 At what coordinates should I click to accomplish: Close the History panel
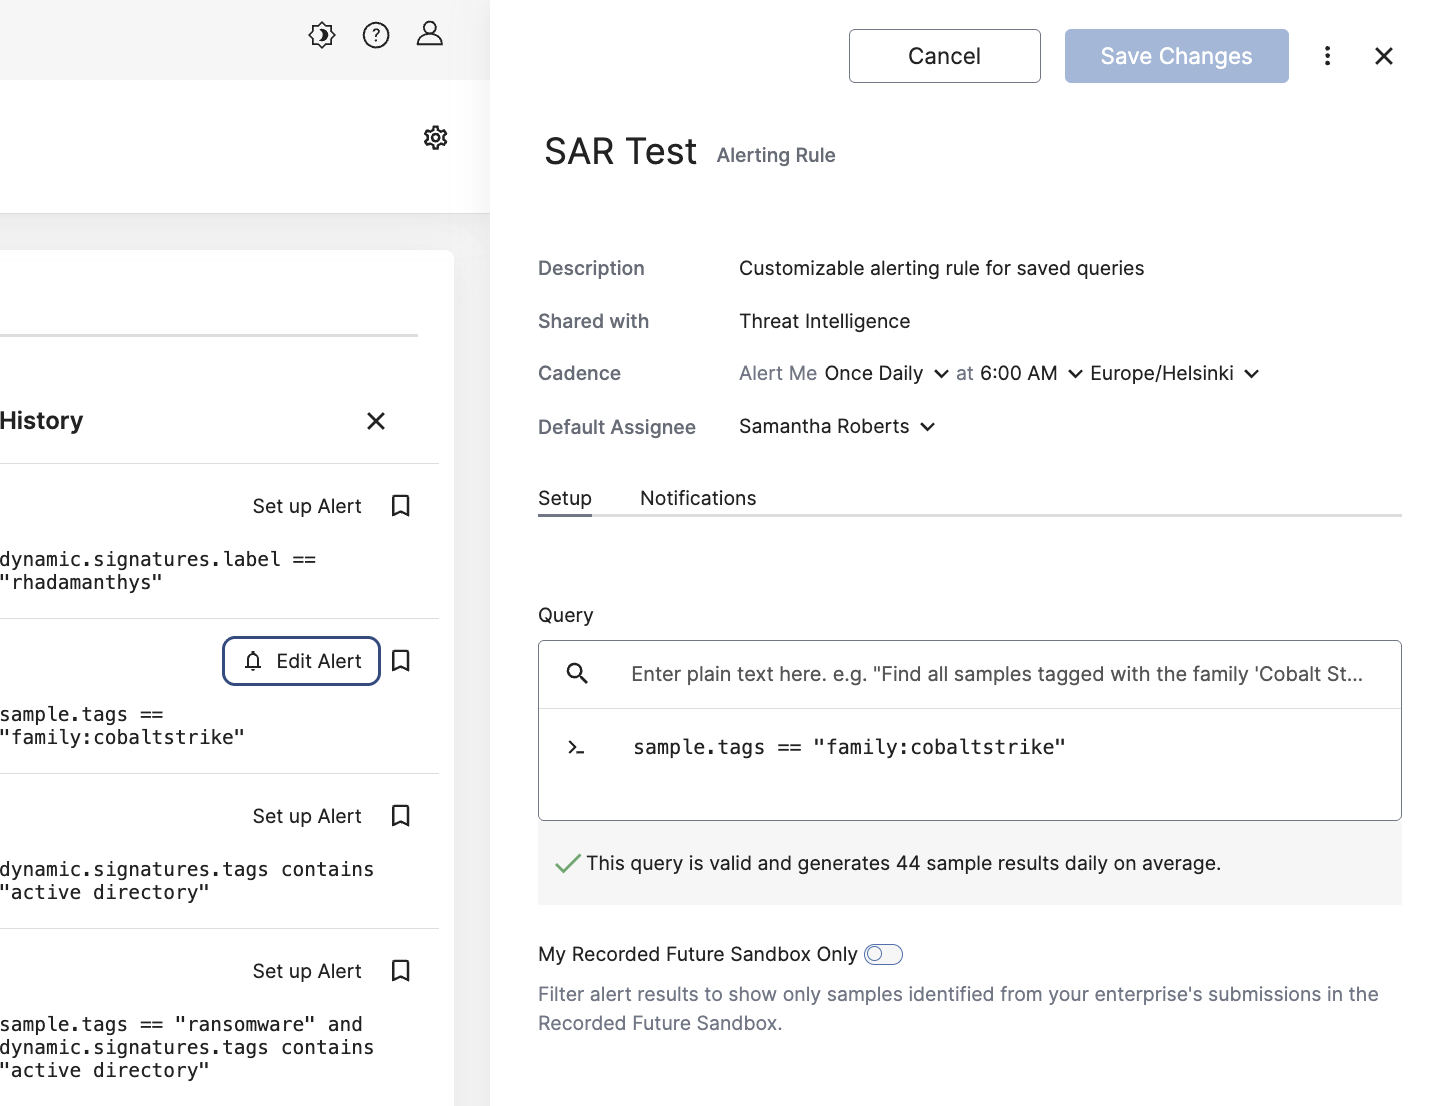[x=376, y=421]
